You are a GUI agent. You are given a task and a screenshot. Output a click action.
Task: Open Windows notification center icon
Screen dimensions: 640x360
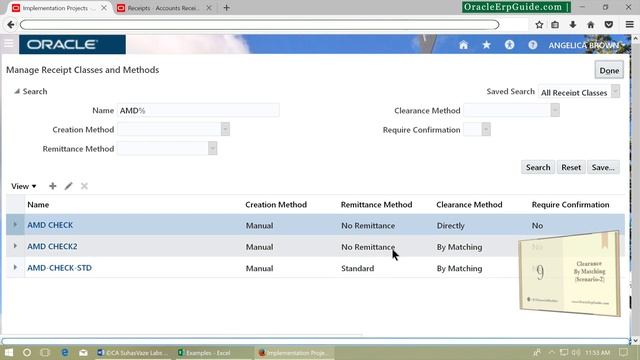point(623,352)
